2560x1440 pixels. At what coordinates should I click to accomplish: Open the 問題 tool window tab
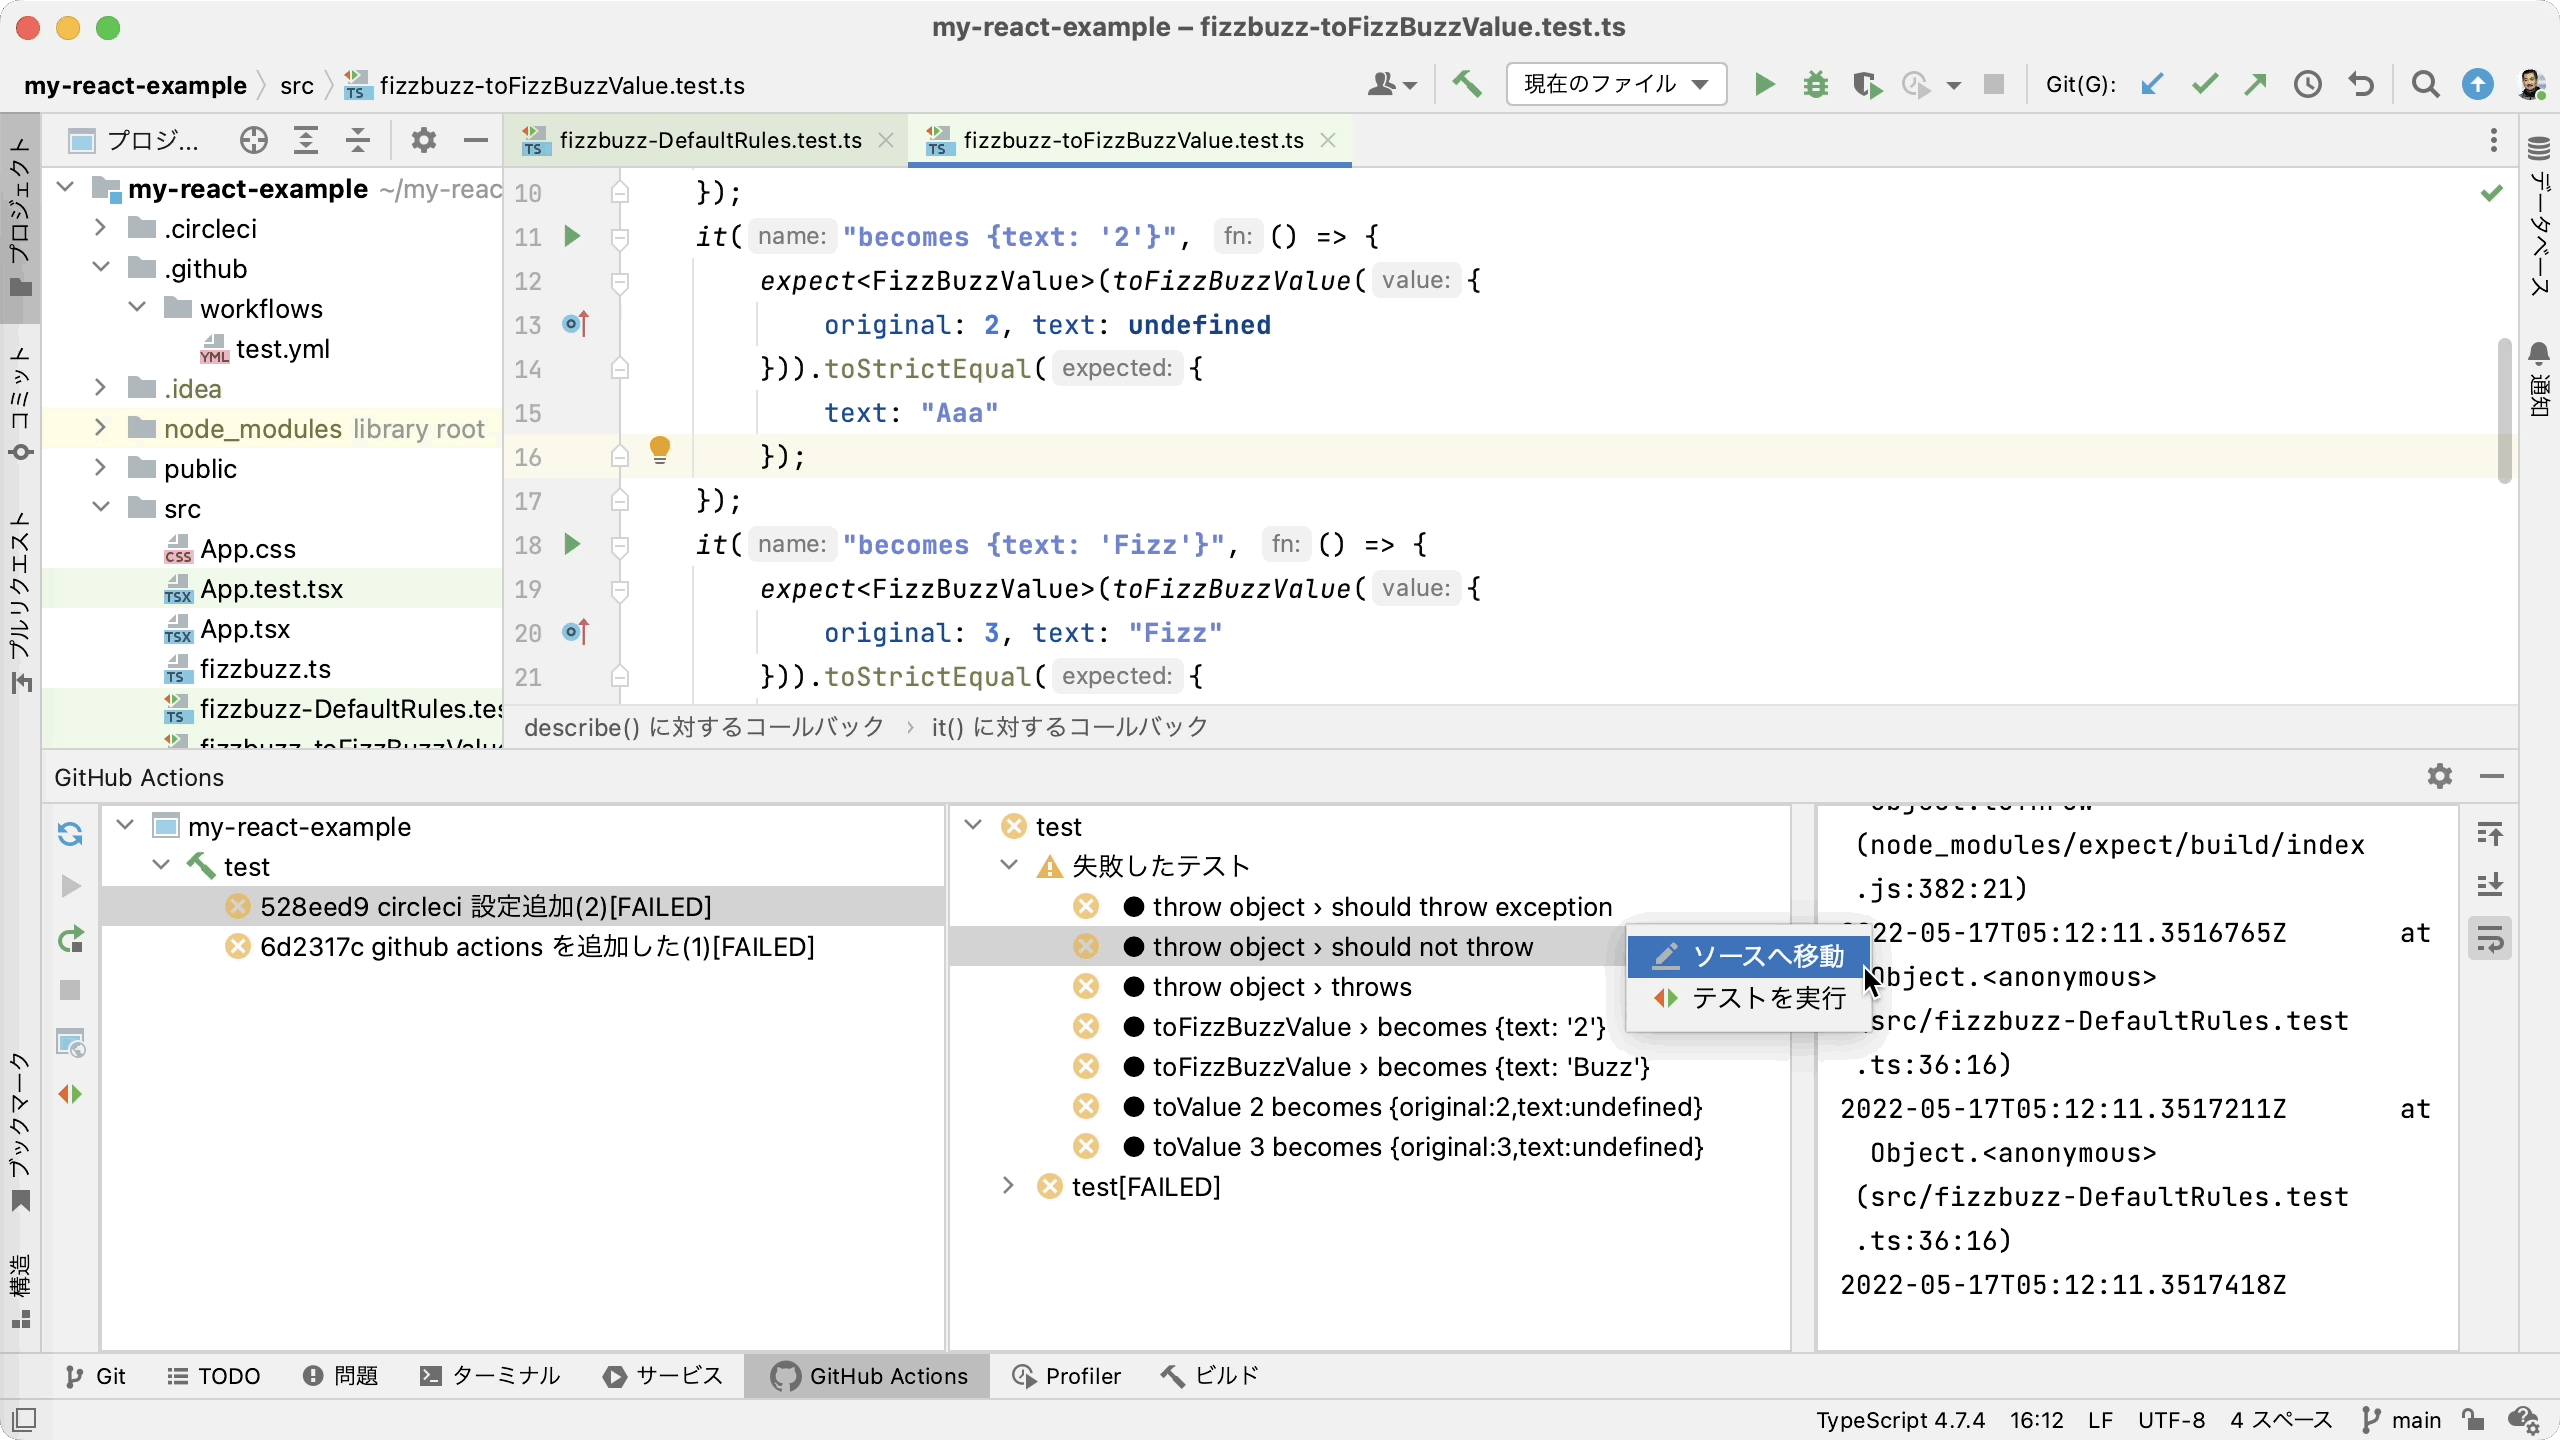pyautogui.click(x=340, y=1376)
